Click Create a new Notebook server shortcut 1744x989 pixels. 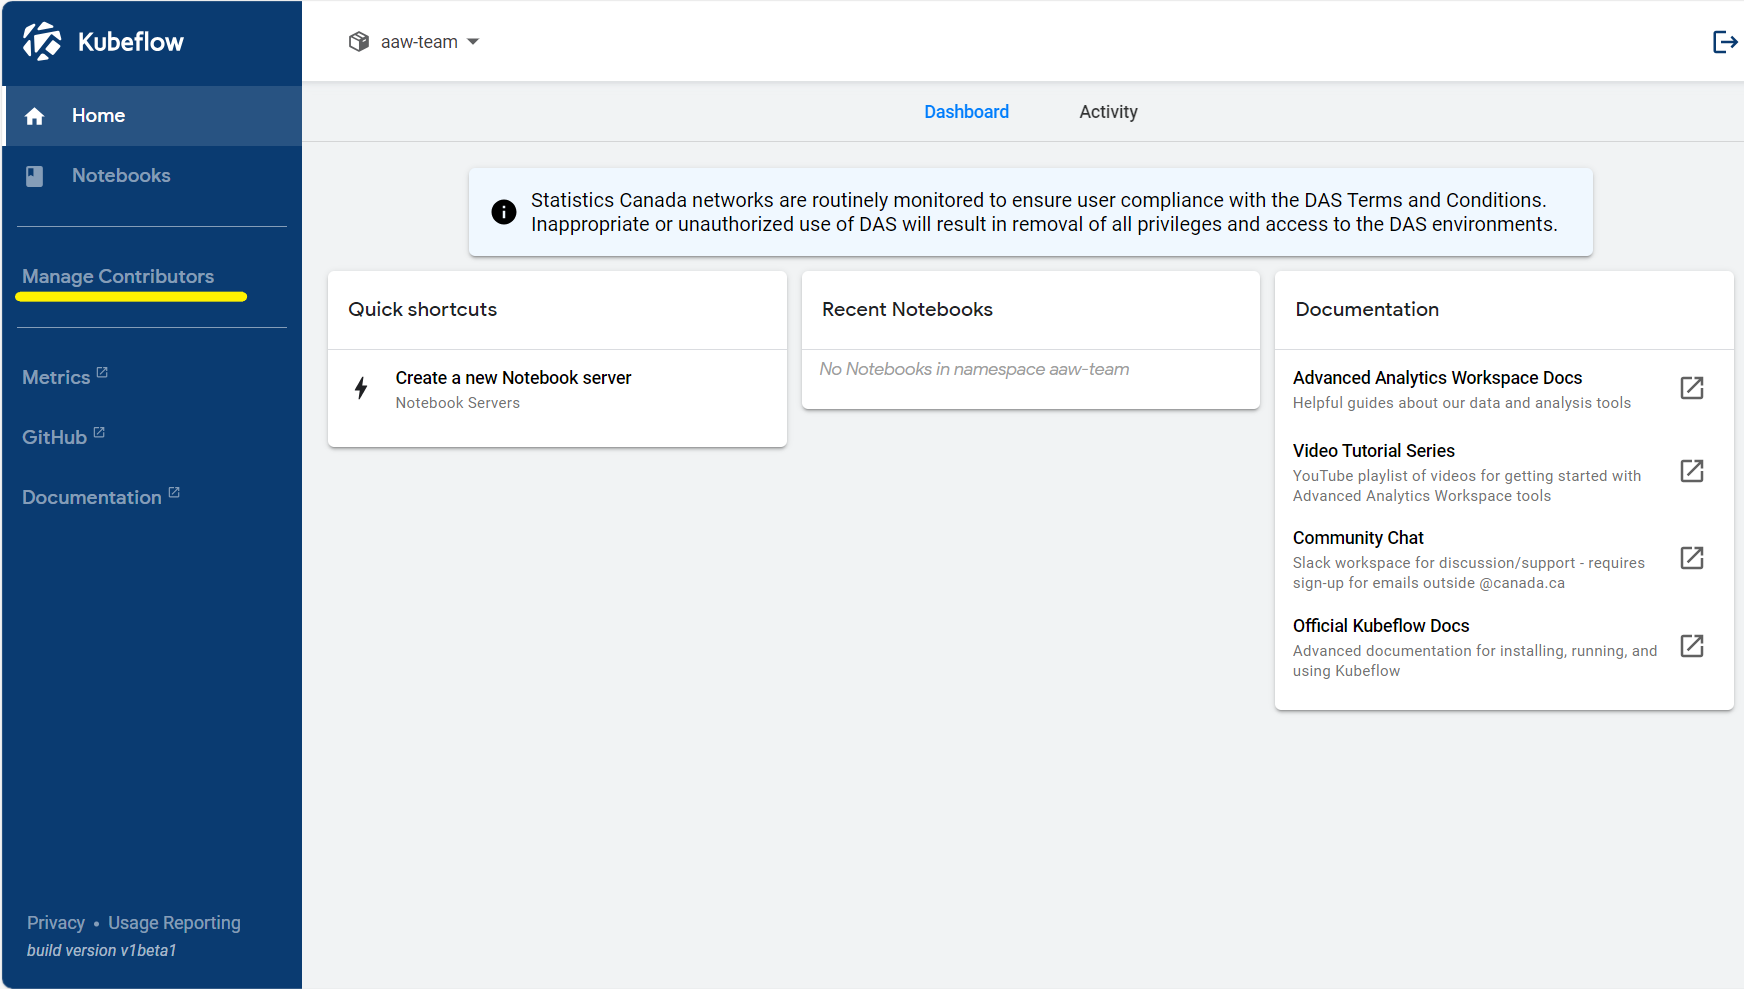point(557,389)
